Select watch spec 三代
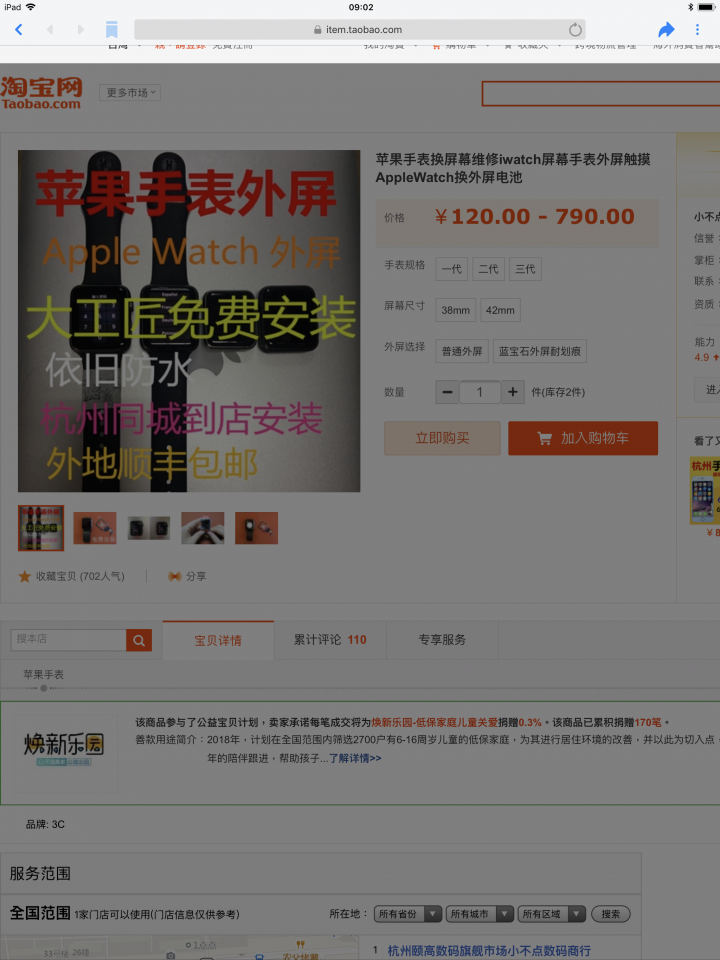Image resolution: width=720 pixels, height=960 pixels. coord(525,269)
